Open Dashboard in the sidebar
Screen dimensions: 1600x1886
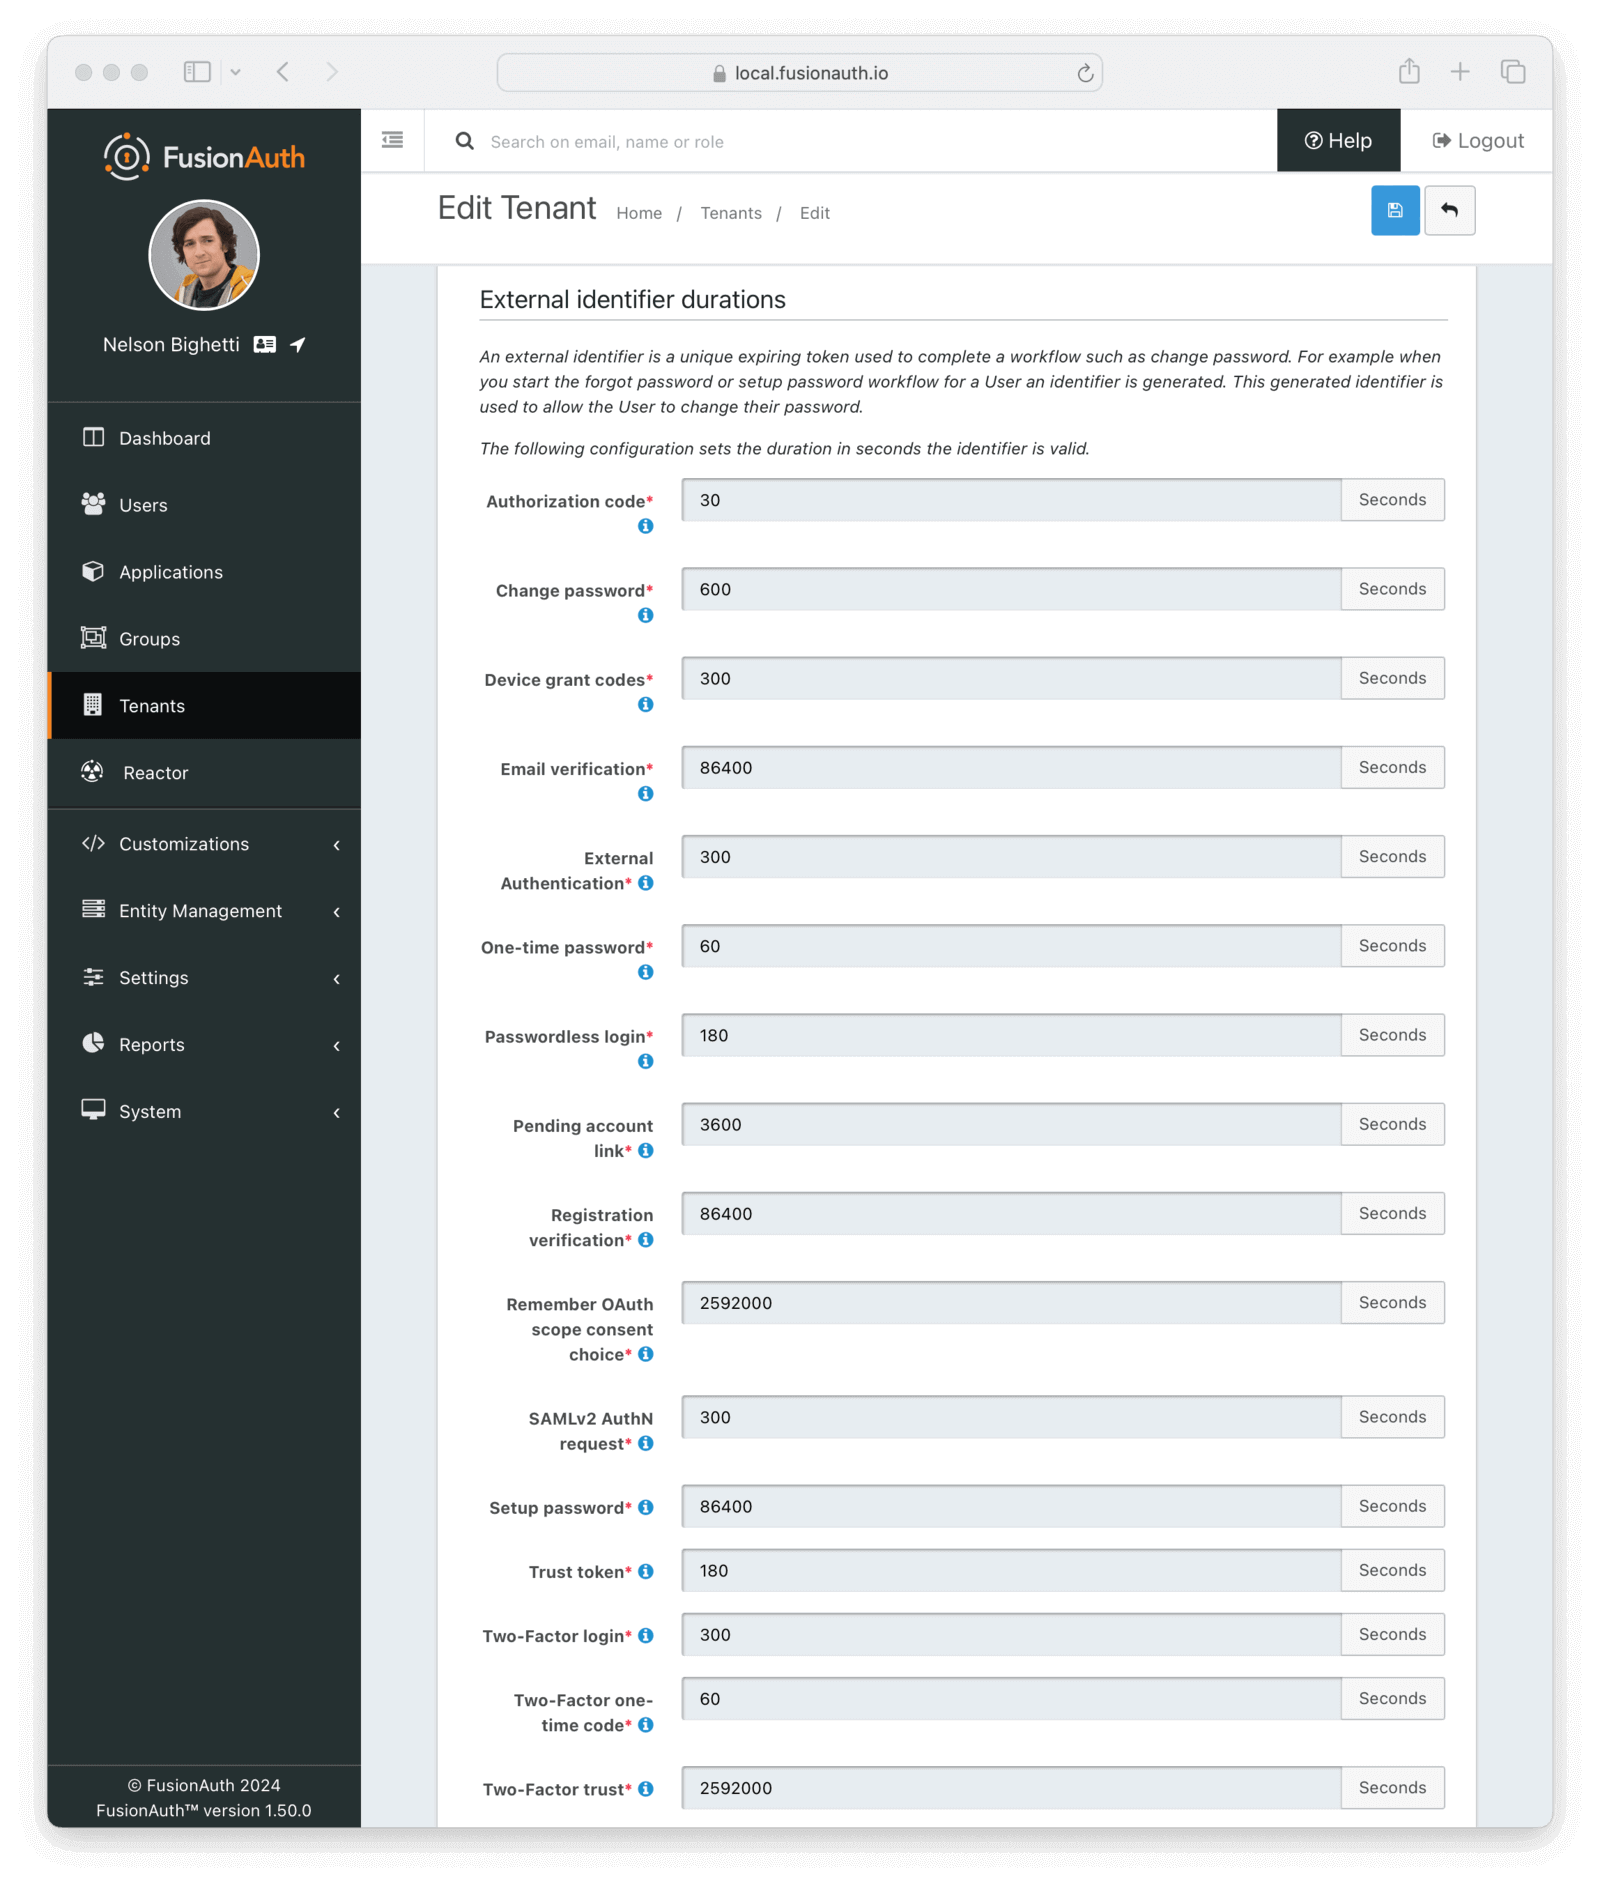tap(204, 438)
